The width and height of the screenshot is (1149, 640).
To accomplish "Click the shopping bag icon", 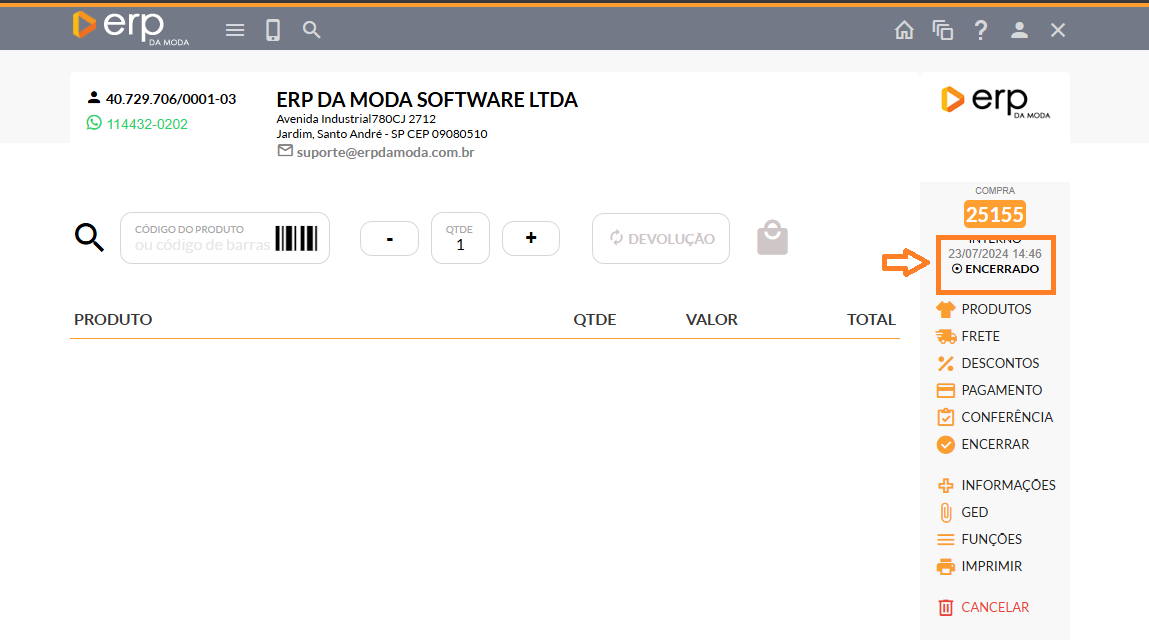I will coord(772,238).
